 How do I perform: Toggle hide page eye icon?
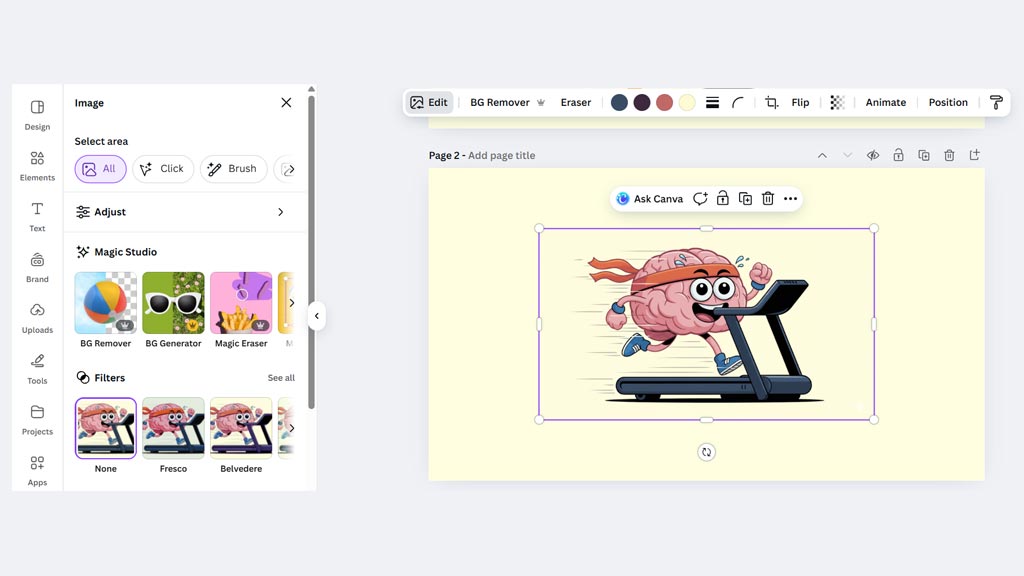coord(872,155)
